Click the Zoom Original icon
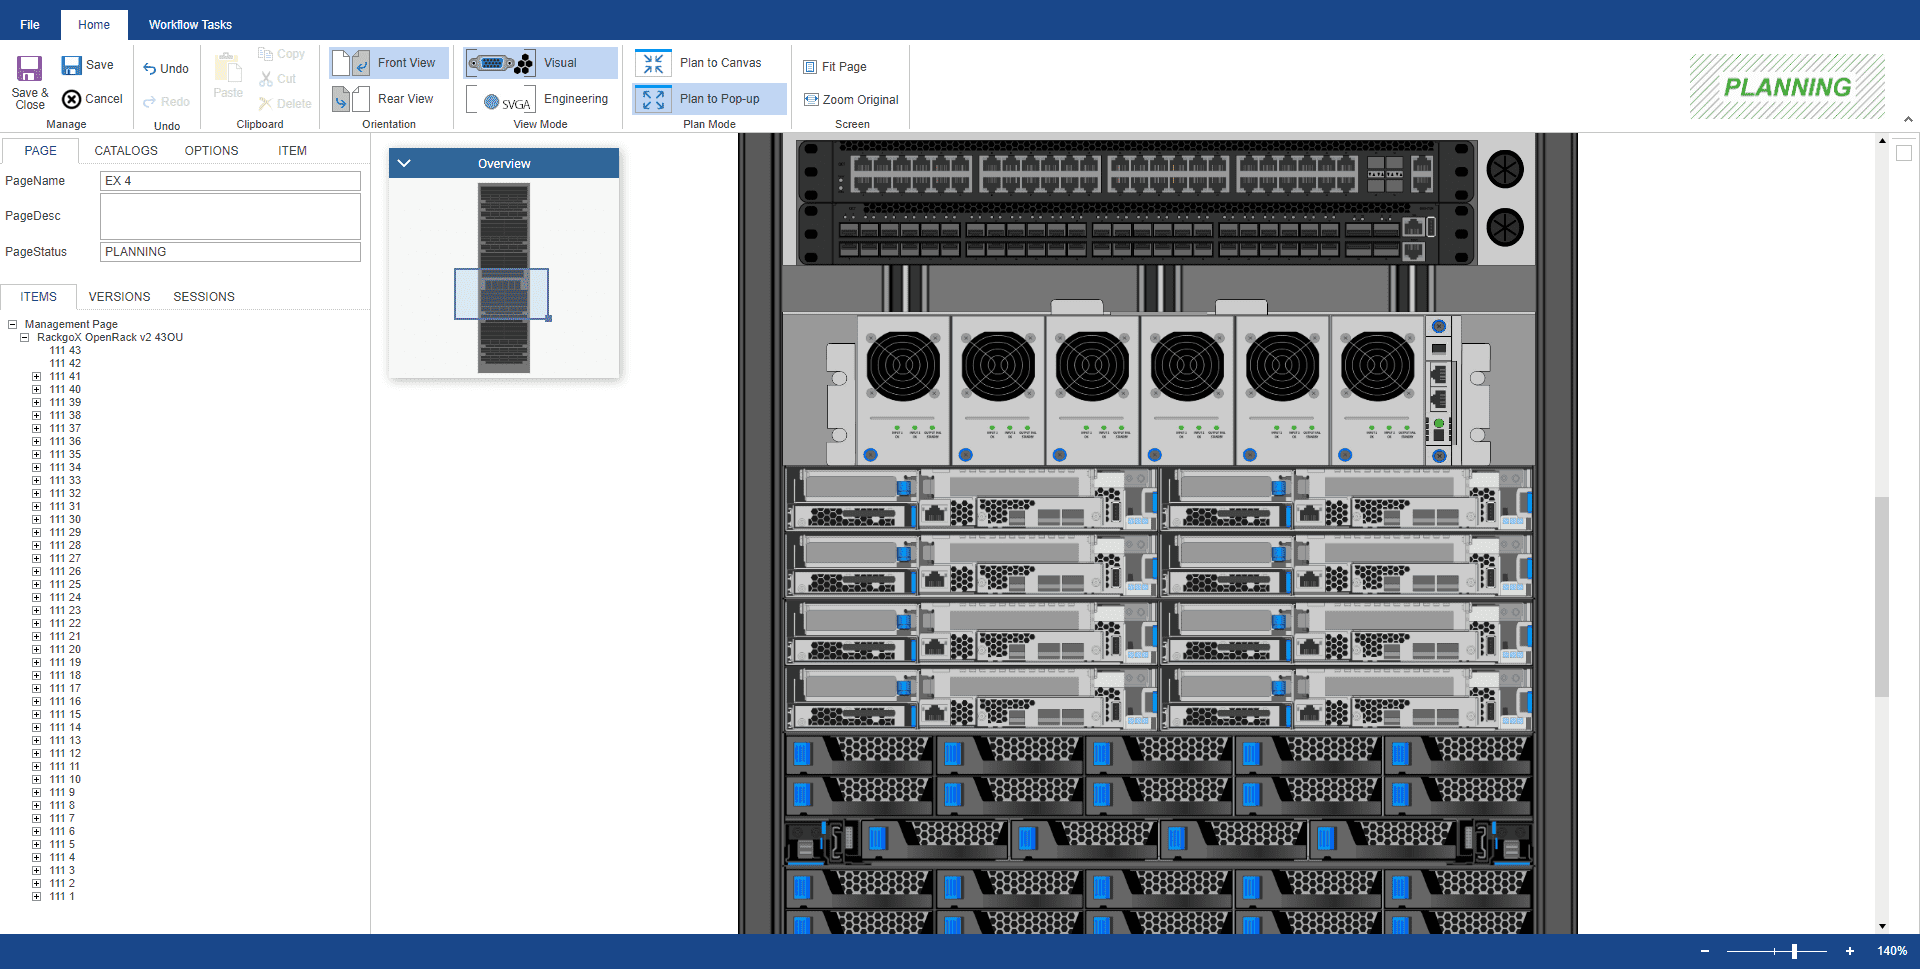Image resolution: width=1920 pixels, height=969 pixels. (x=811, y=100)
